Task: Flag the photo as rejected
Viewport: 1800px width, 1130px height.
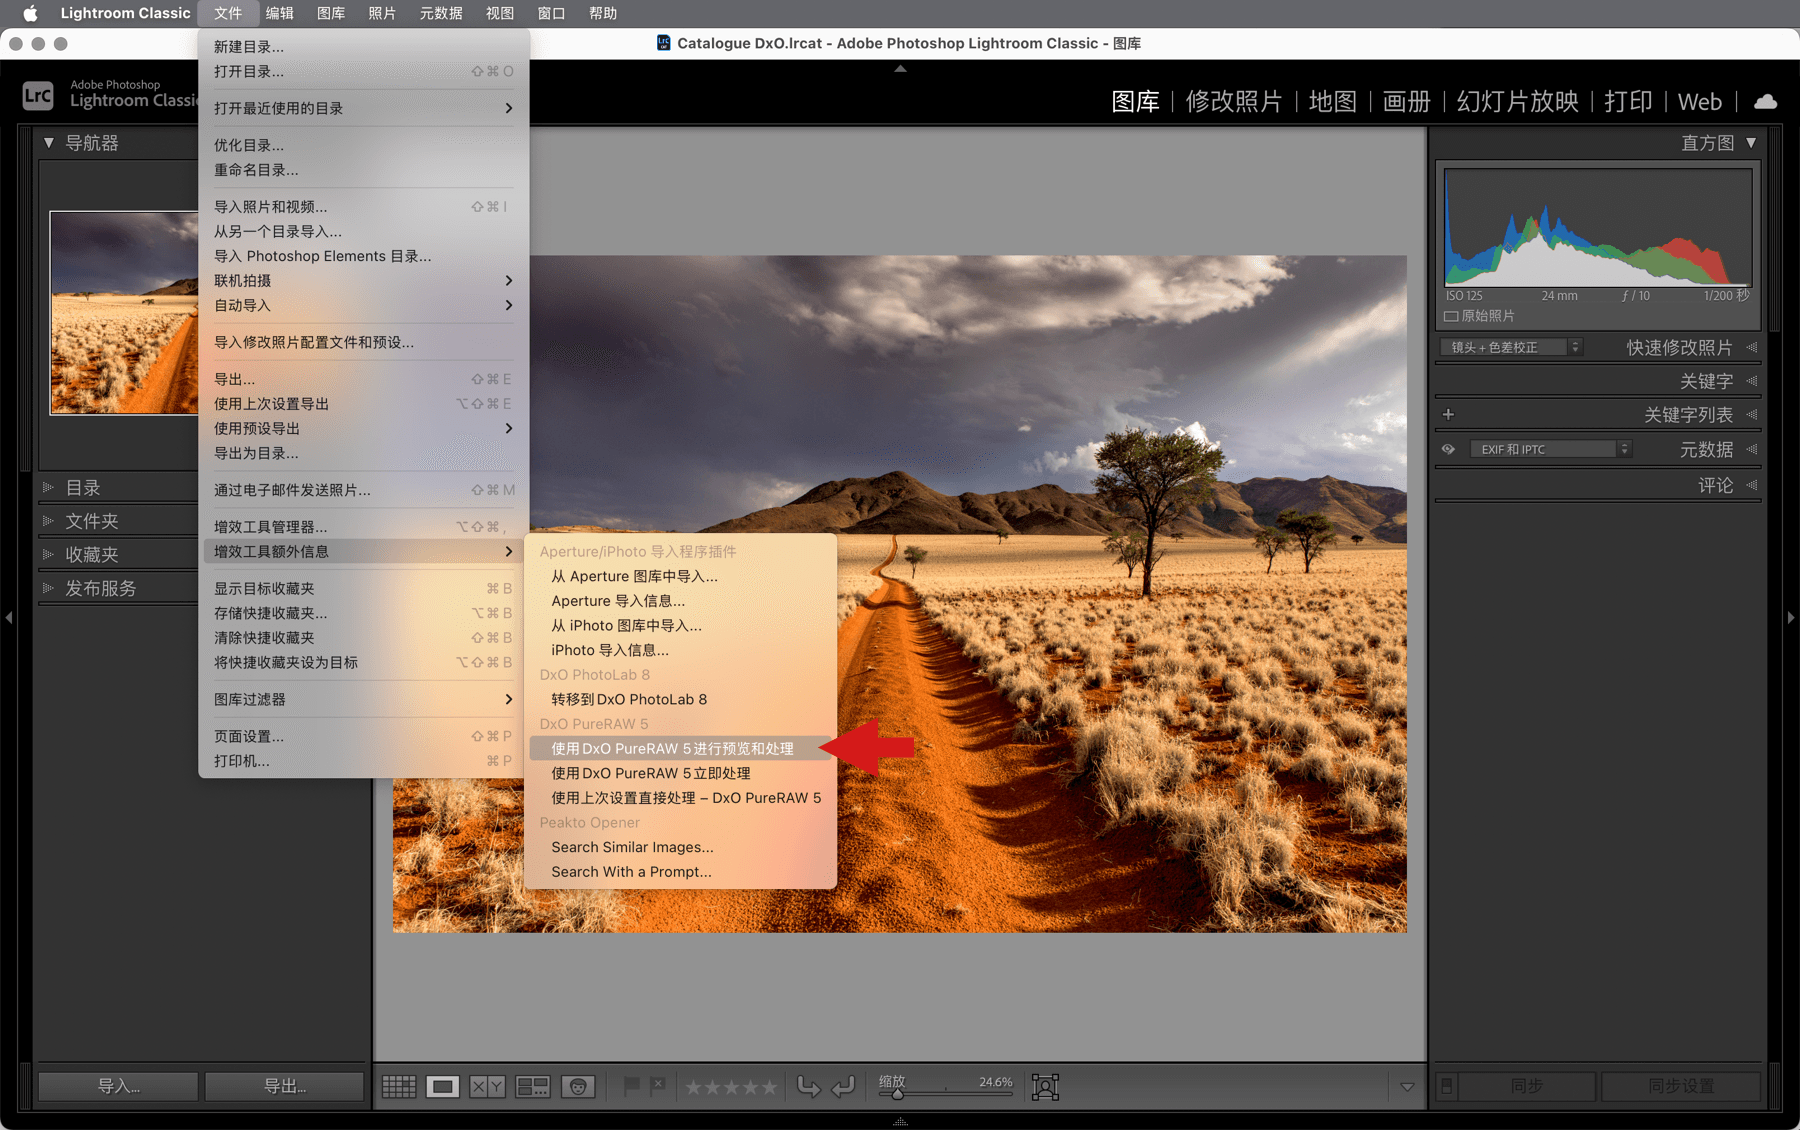Action: pyautogui.click(x=657, y=1086)
